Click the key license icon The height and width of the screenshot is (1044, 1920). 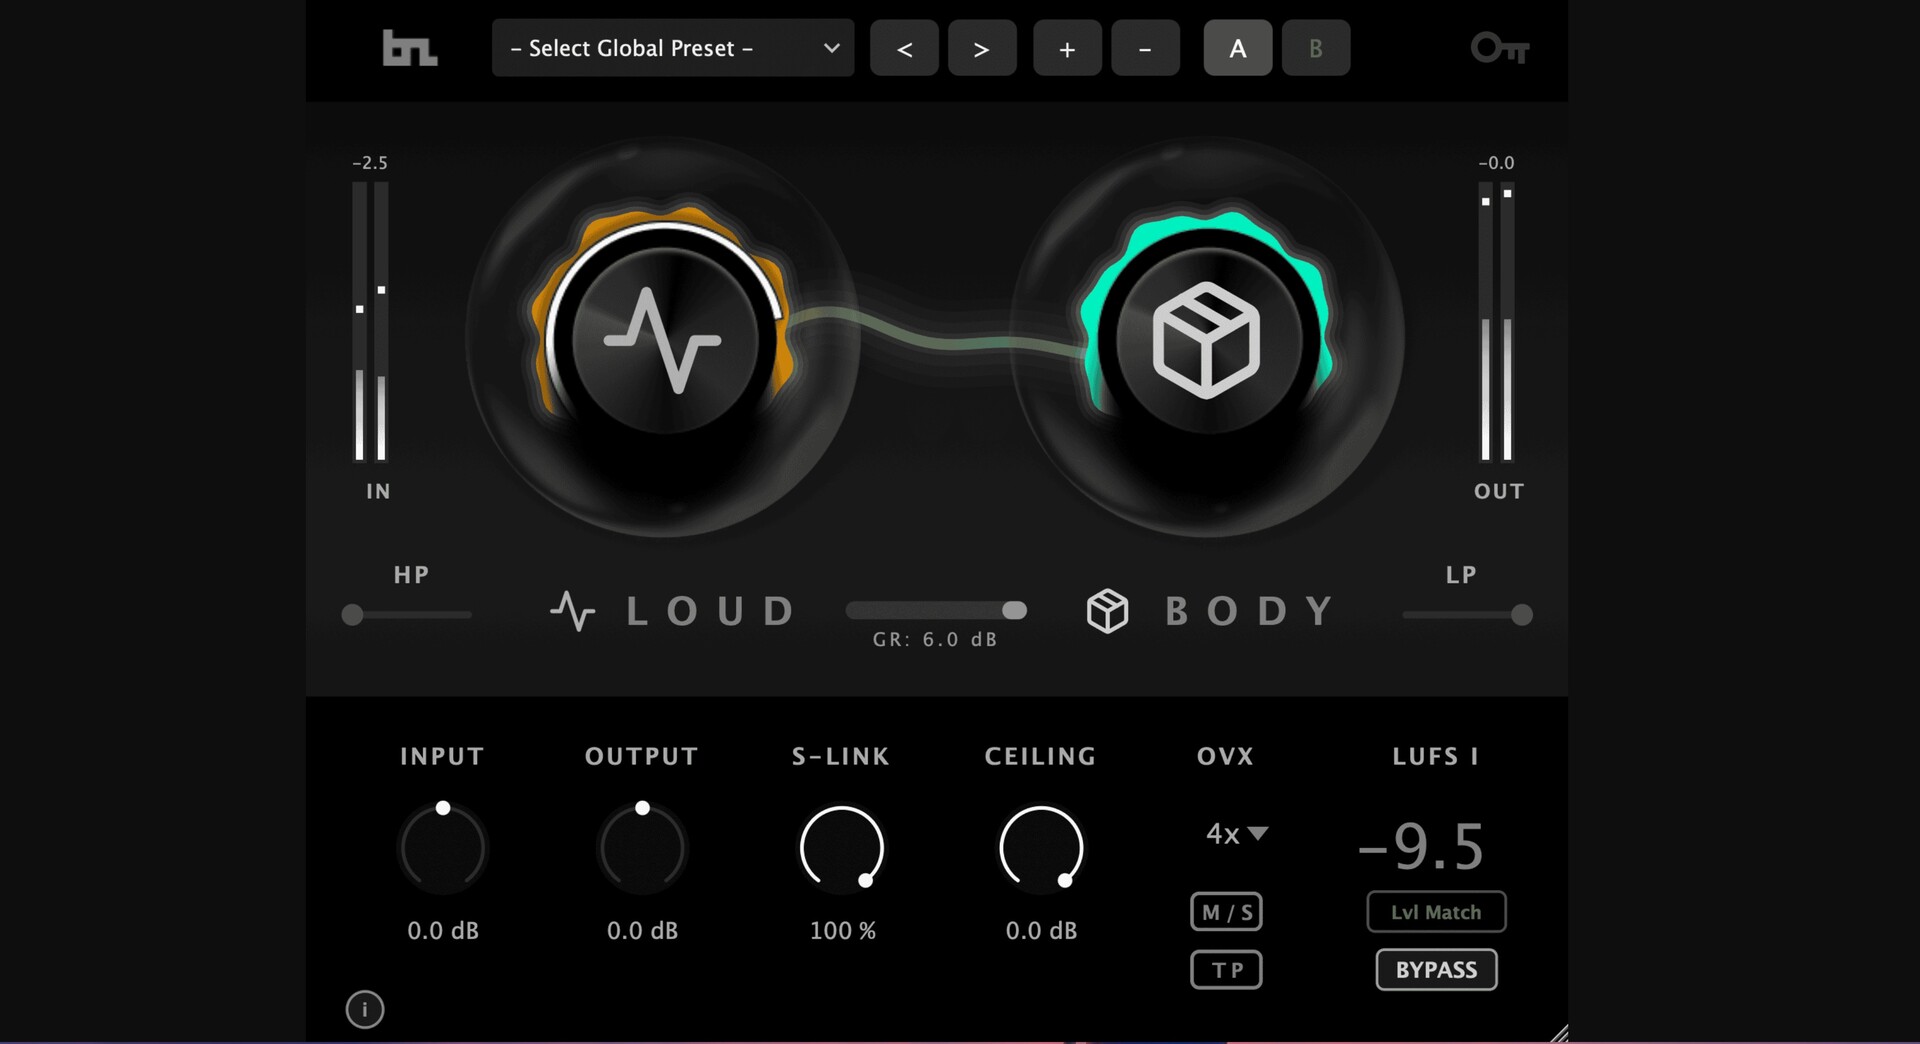1499,48
